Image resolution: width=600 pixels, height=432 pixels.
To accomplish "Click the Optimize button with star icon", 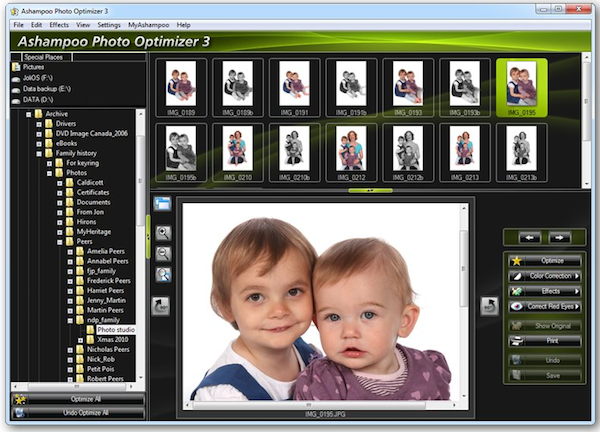I will 545,260.
